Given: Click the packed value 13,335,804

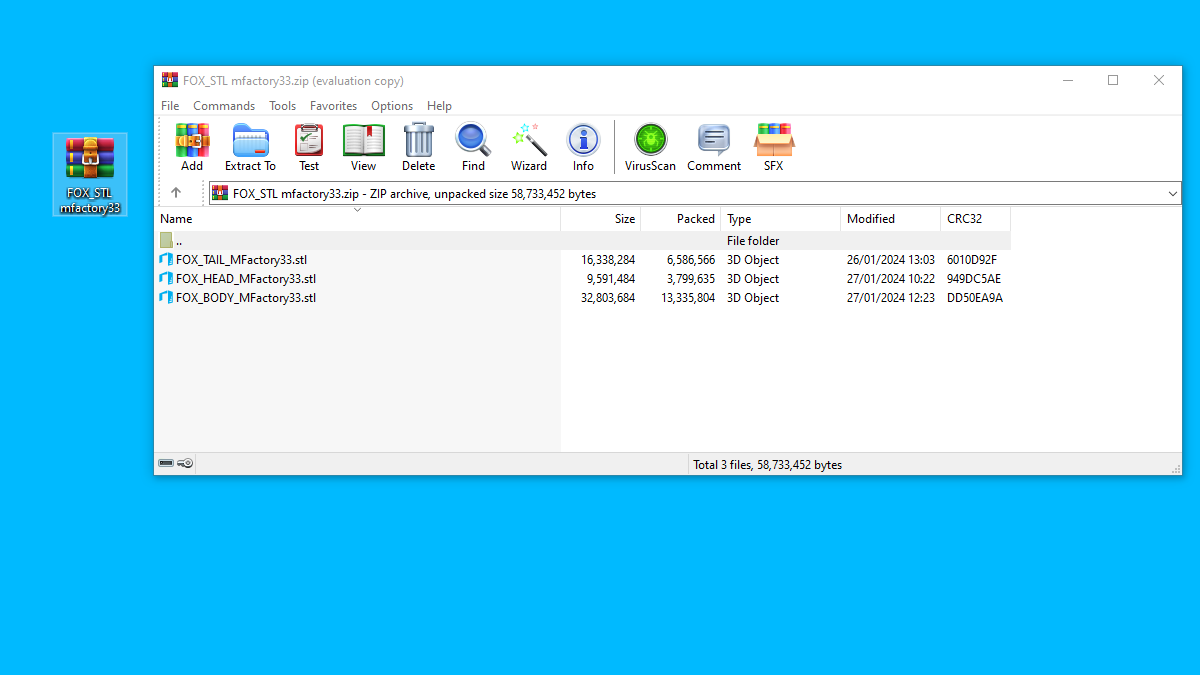Looking at the screenshot, I should click(x=688, y=298).
